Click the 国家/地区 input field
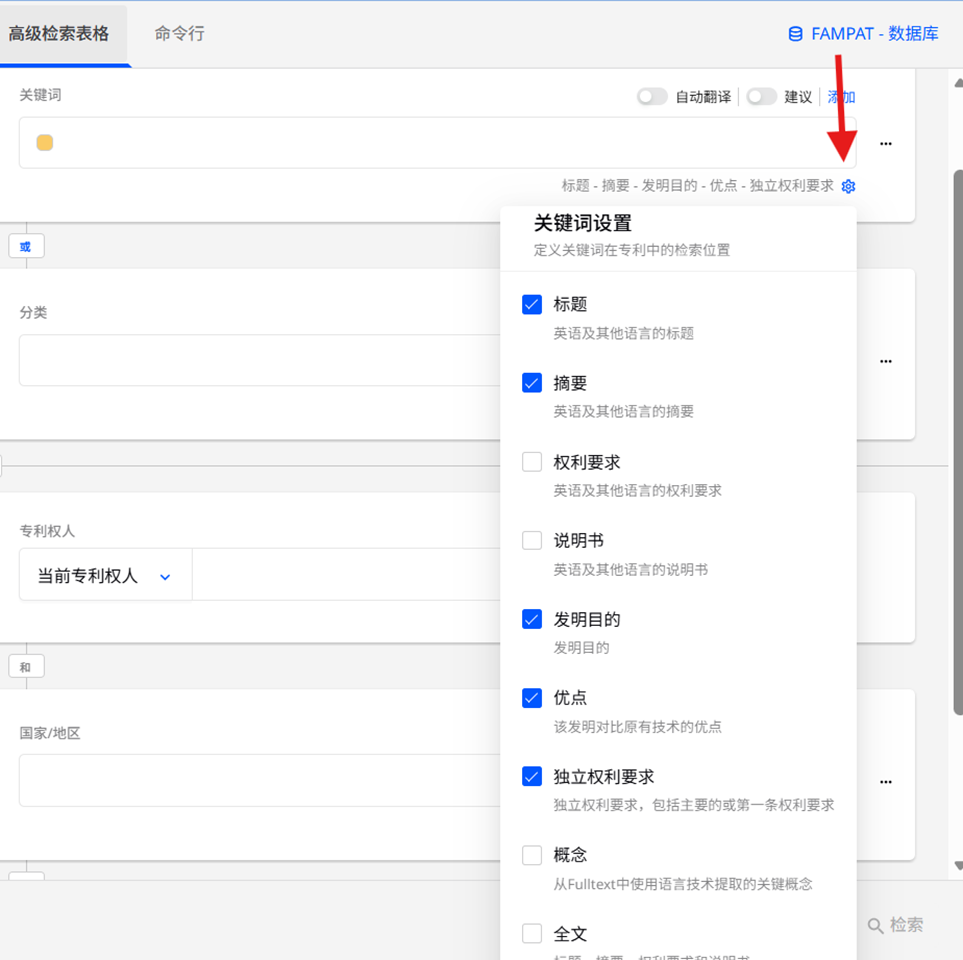Image resolution: width=963 pixels, height=960 pixels. click(260, 780)
